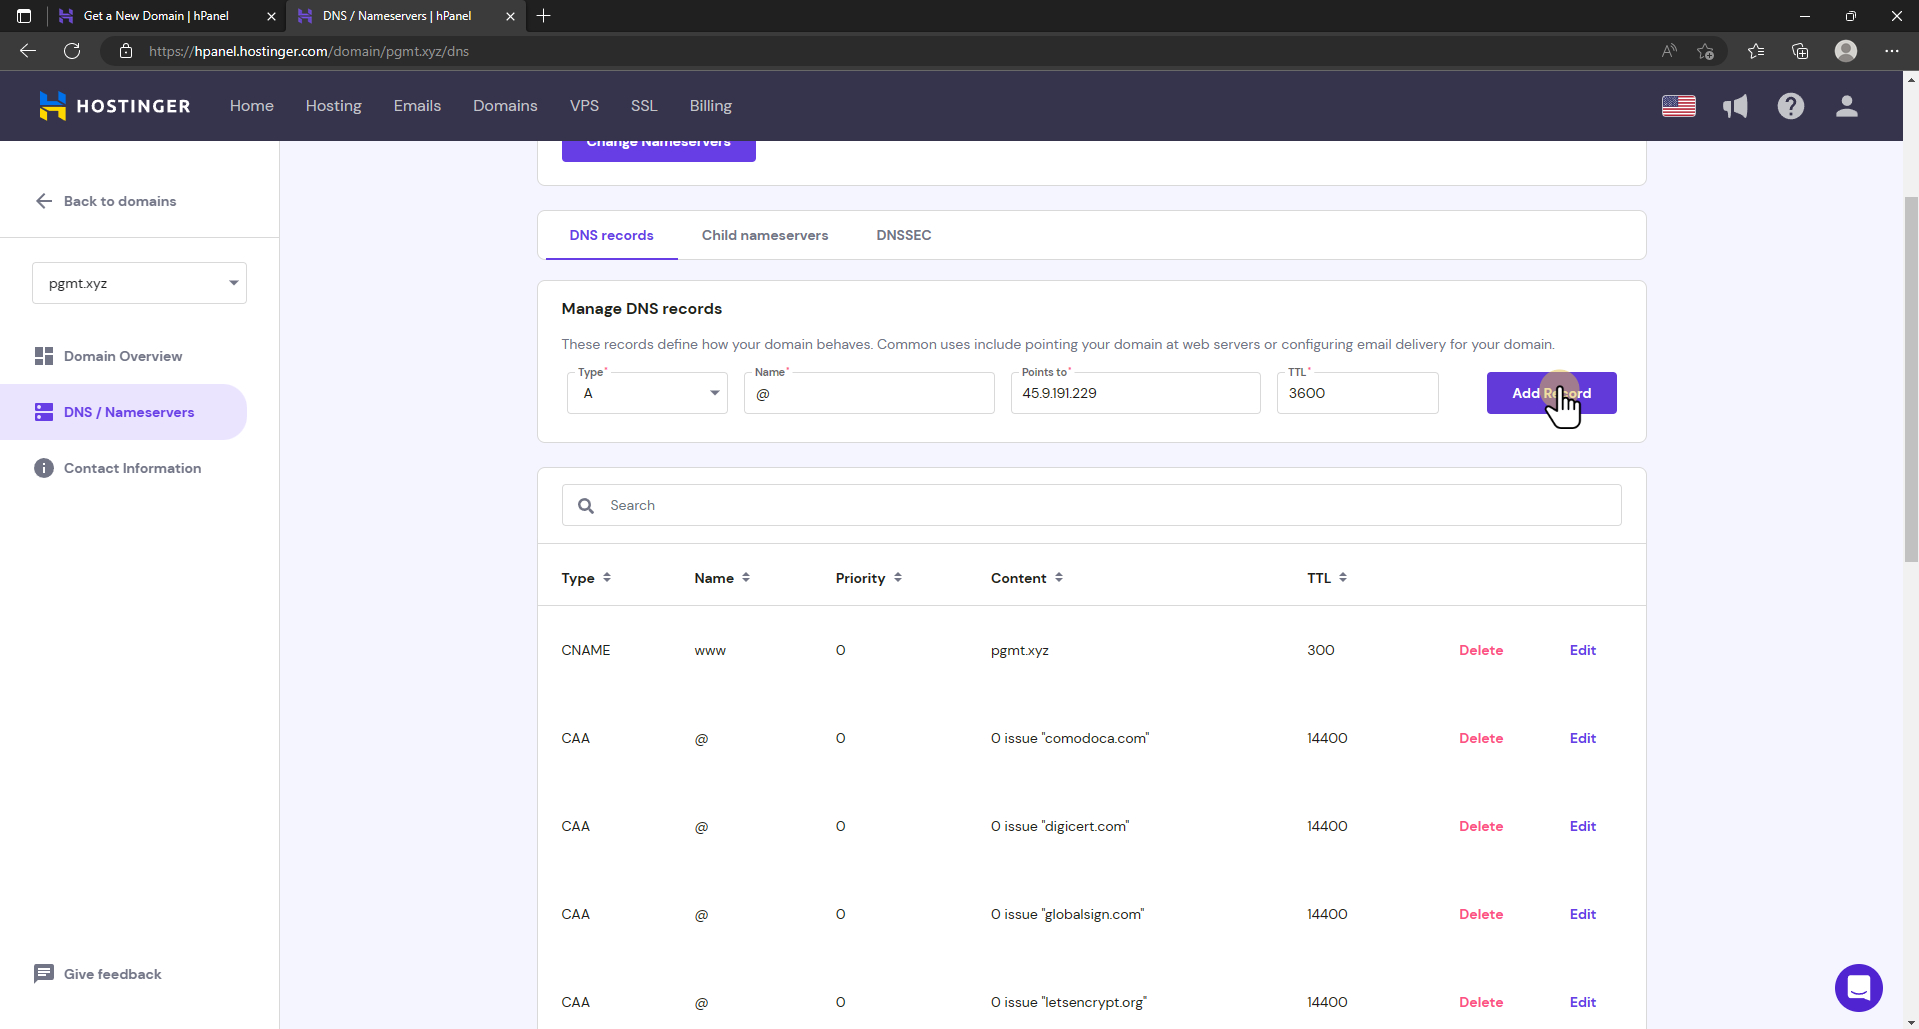The height and width of the screenshot is (1029, 1919).
Task: Open the account profile icon in hPanel header
Action: tap(1847, 106)
